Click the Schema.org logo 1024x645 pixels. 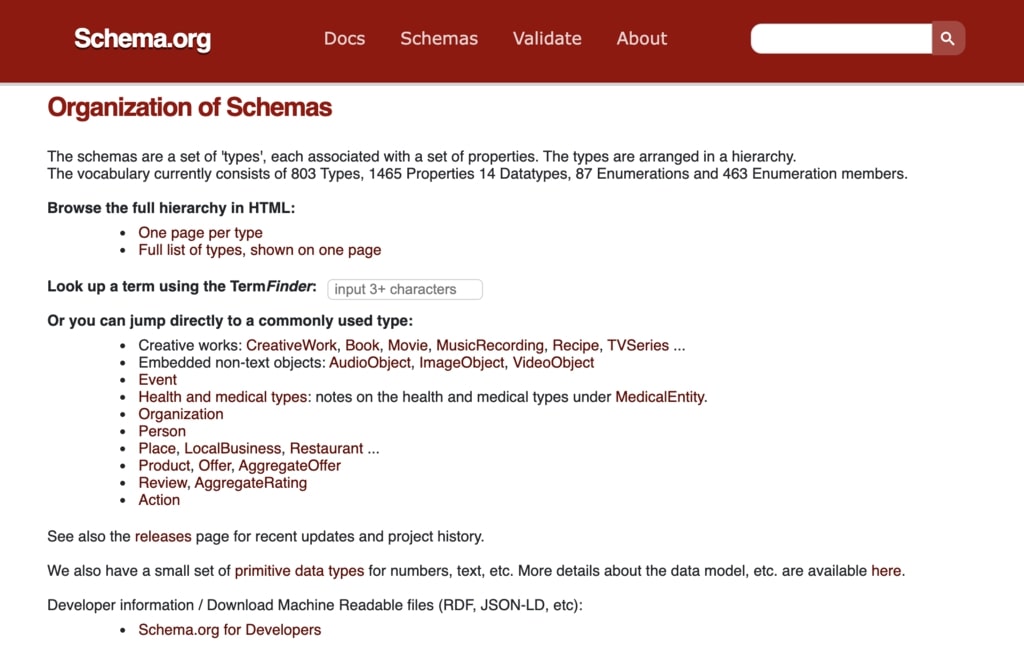point(141,39)
